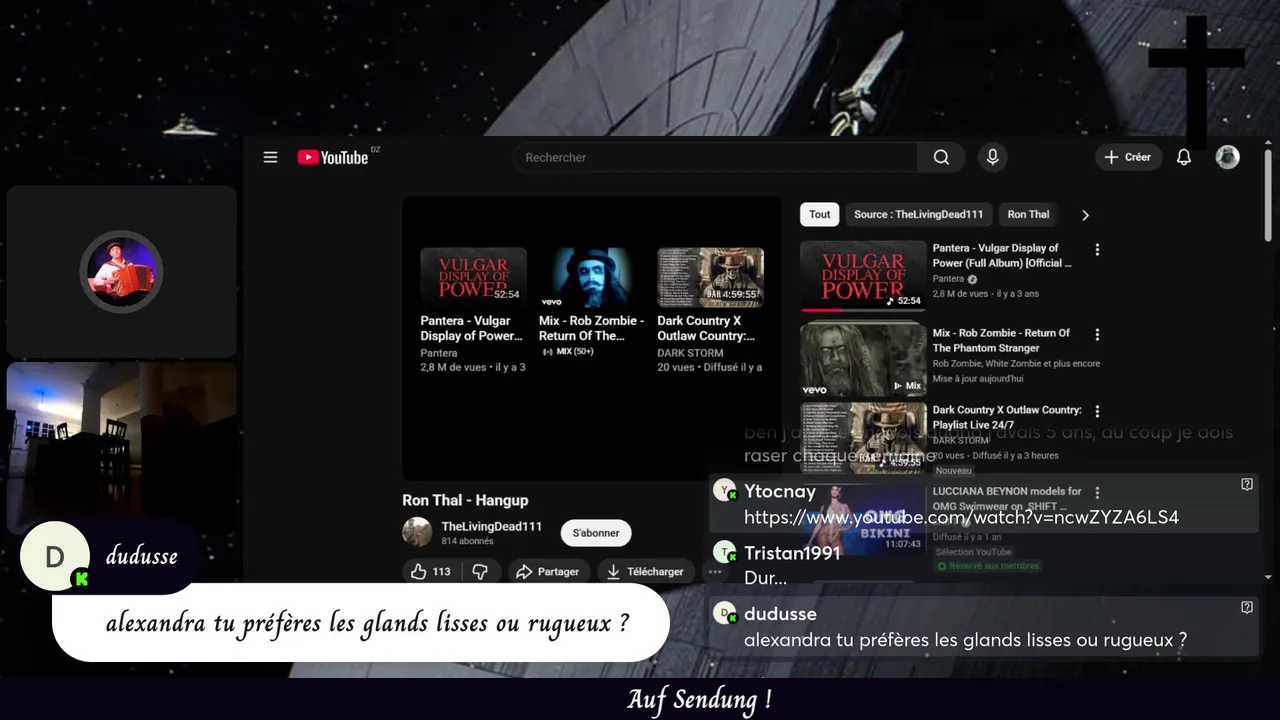Click the dudusse username in highlighted bubble
The image size is (1280, 720).
pyautogui.click(x=141, y=556)
